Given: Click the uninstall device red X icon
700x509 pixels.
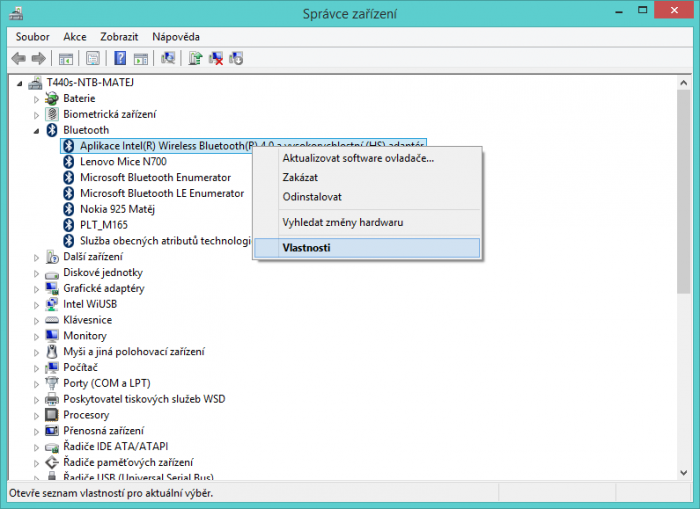Looking at the screenshot, I should point(215,59).
